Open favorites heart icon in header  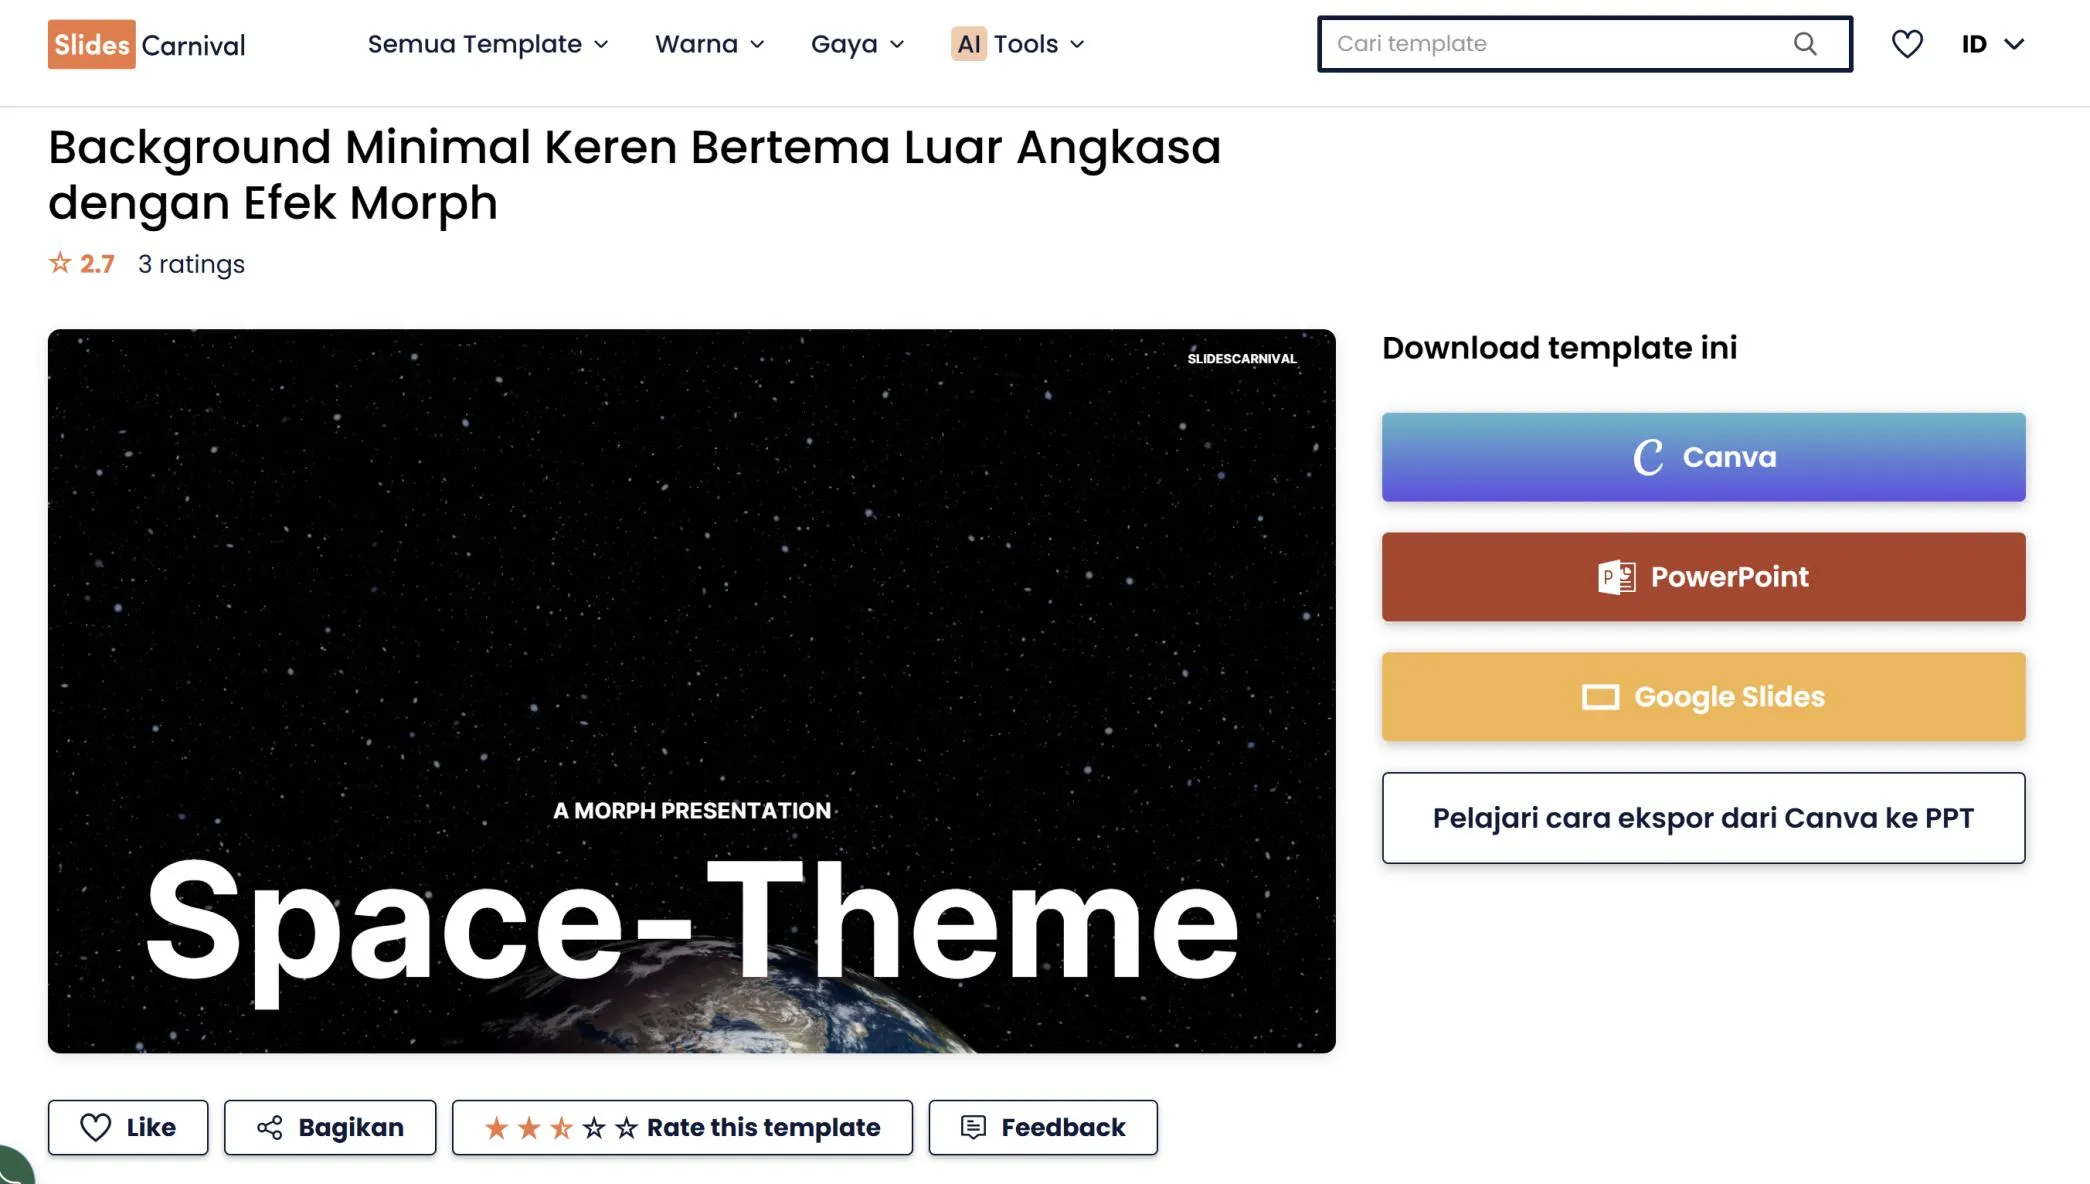click(x=1906, y=44)
